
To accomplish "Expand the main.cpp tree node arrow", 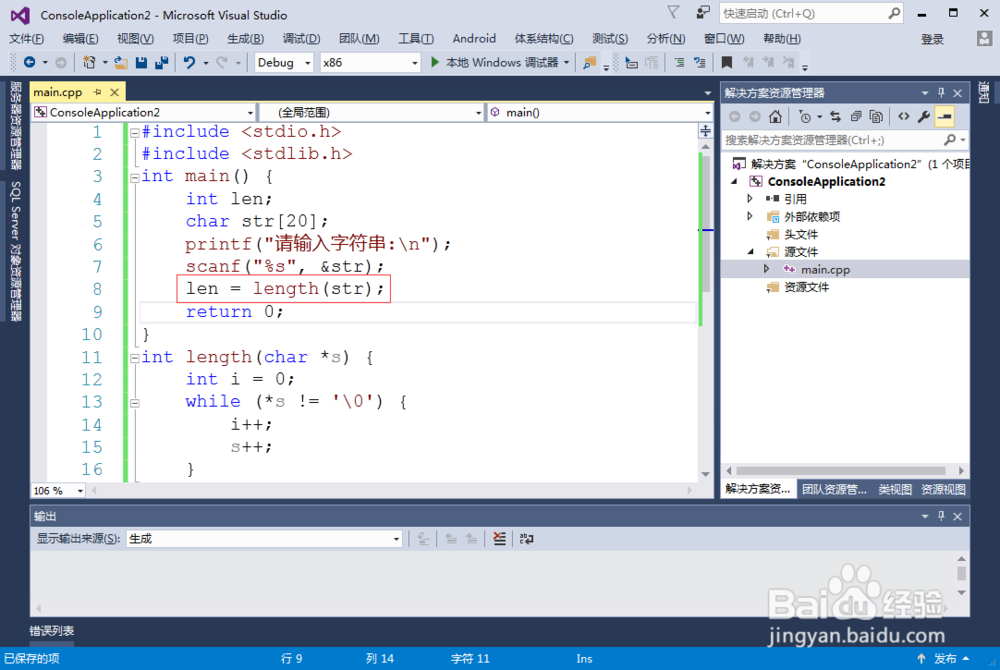I will click(x=766, y=269).
